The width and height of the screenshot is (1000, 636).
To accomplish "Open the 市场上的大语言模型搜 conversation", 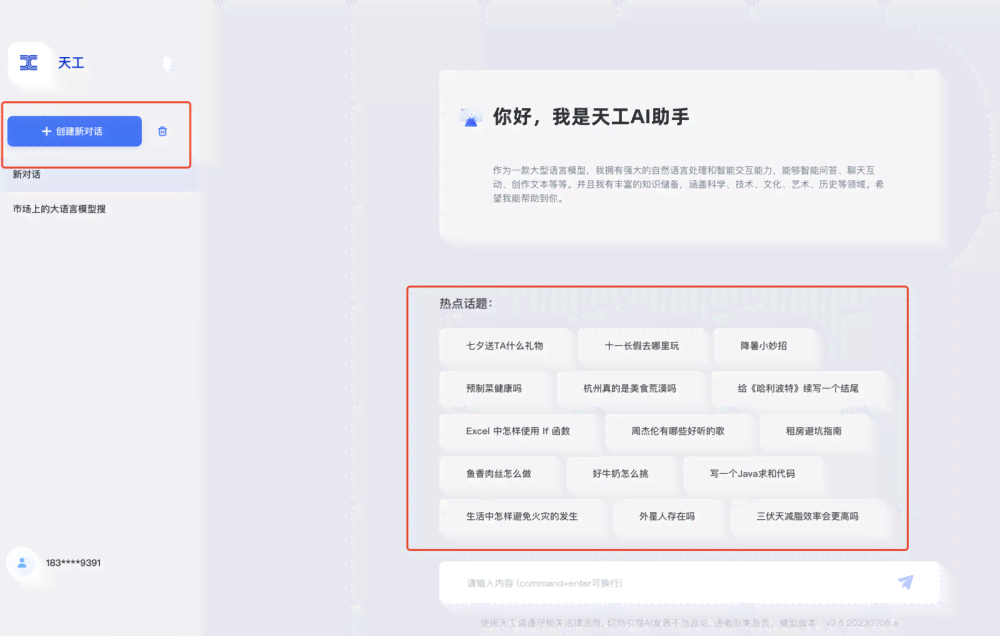I will point(99,209).
